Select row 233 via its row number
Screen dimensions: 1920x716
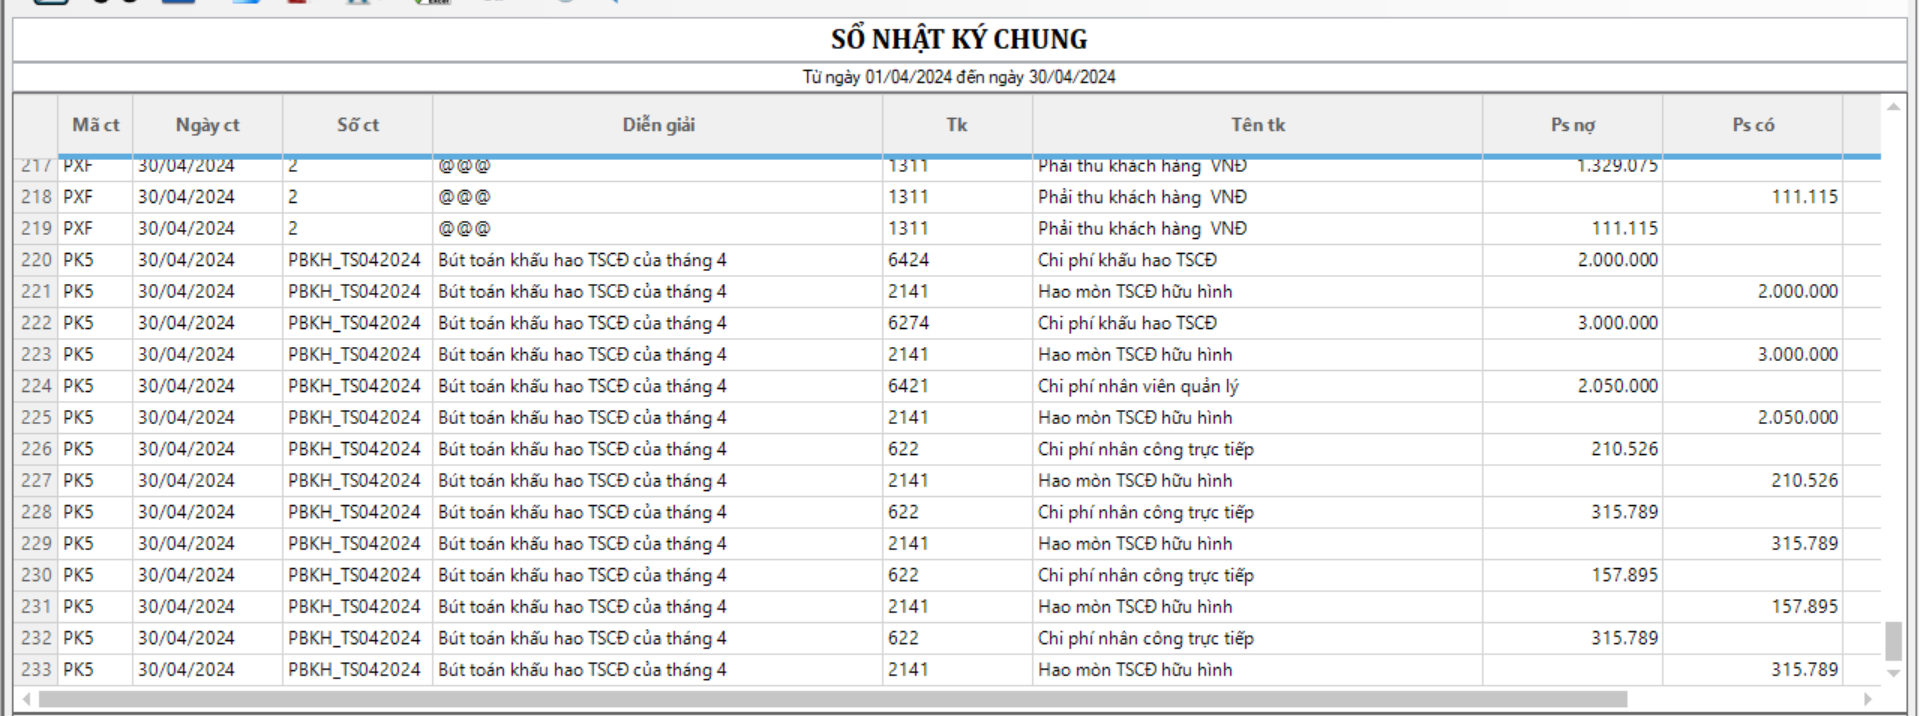click(x=36, y=670)
